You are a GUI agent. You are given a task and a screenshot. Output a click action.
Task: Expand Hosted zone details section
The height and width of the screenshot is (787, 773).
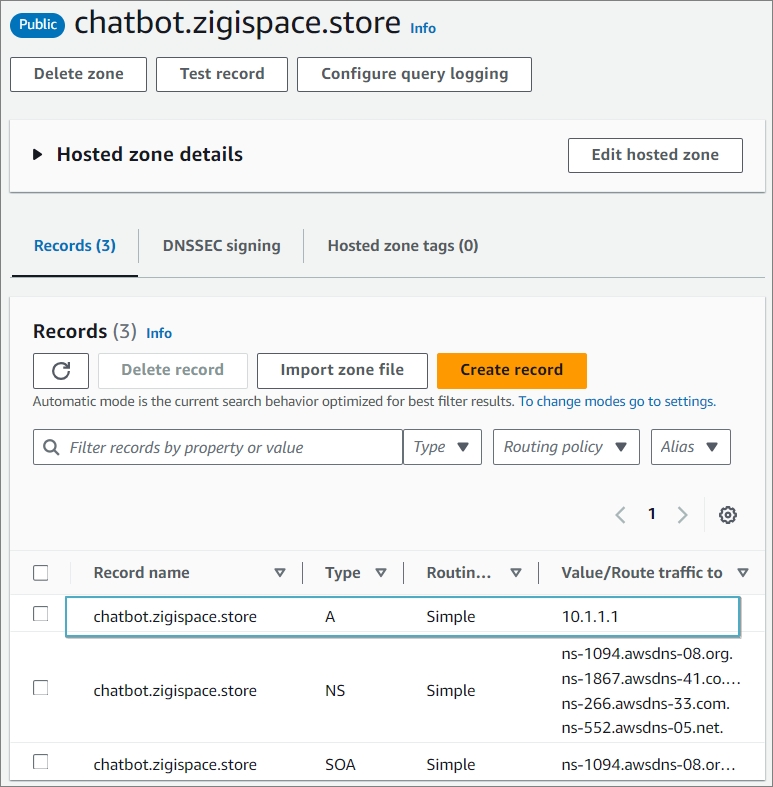38,155
